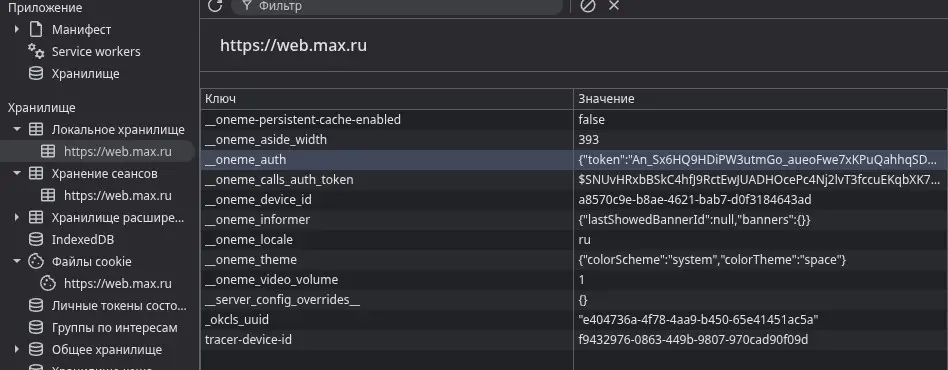948x370 pixels.
Task: Select Личные токены состо... item
Action: (x=119, y=305)
